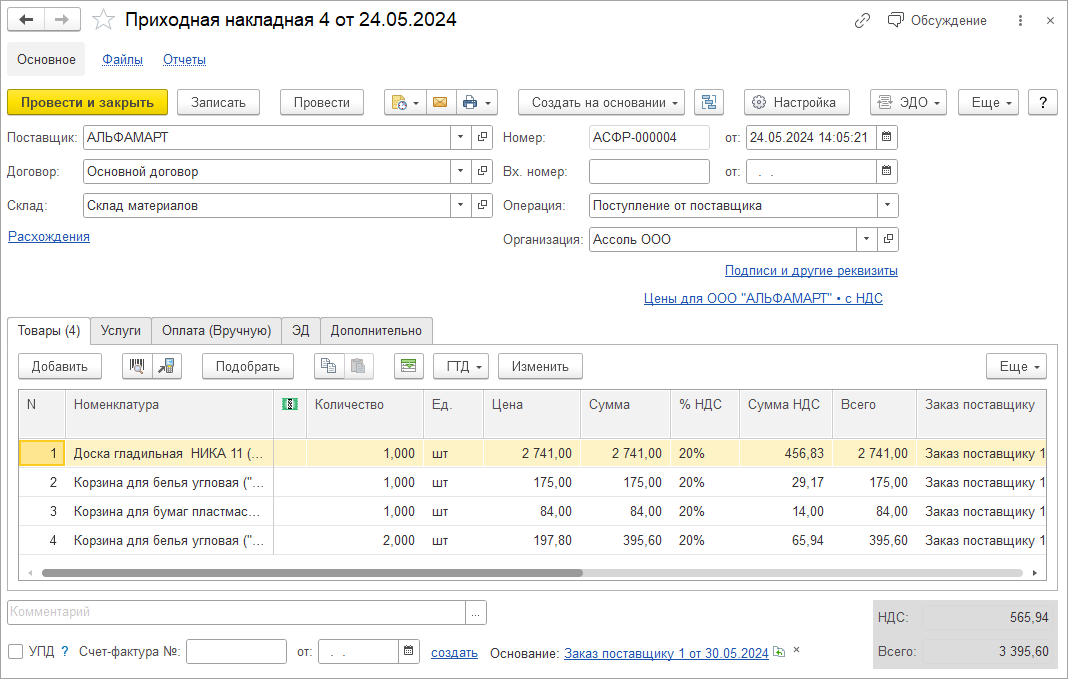Click the barcode search icon in goods toolbar
The height and width of the screenshot is (679, 1068).
click(x=137, y=366)
